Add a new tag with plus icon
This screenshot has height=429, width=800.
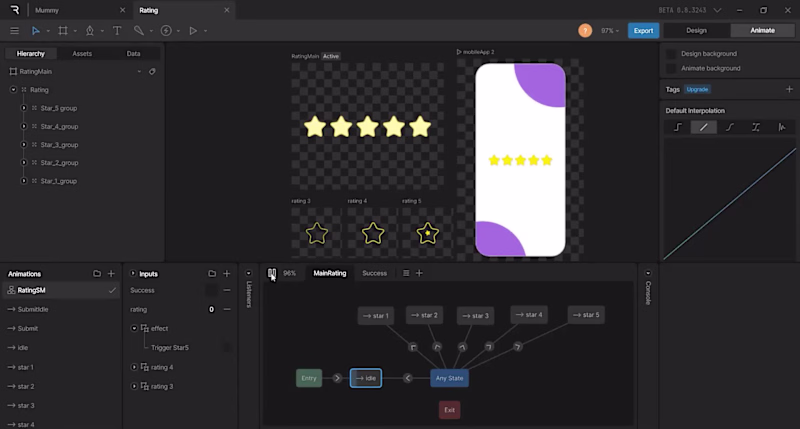tap(789, 89)
